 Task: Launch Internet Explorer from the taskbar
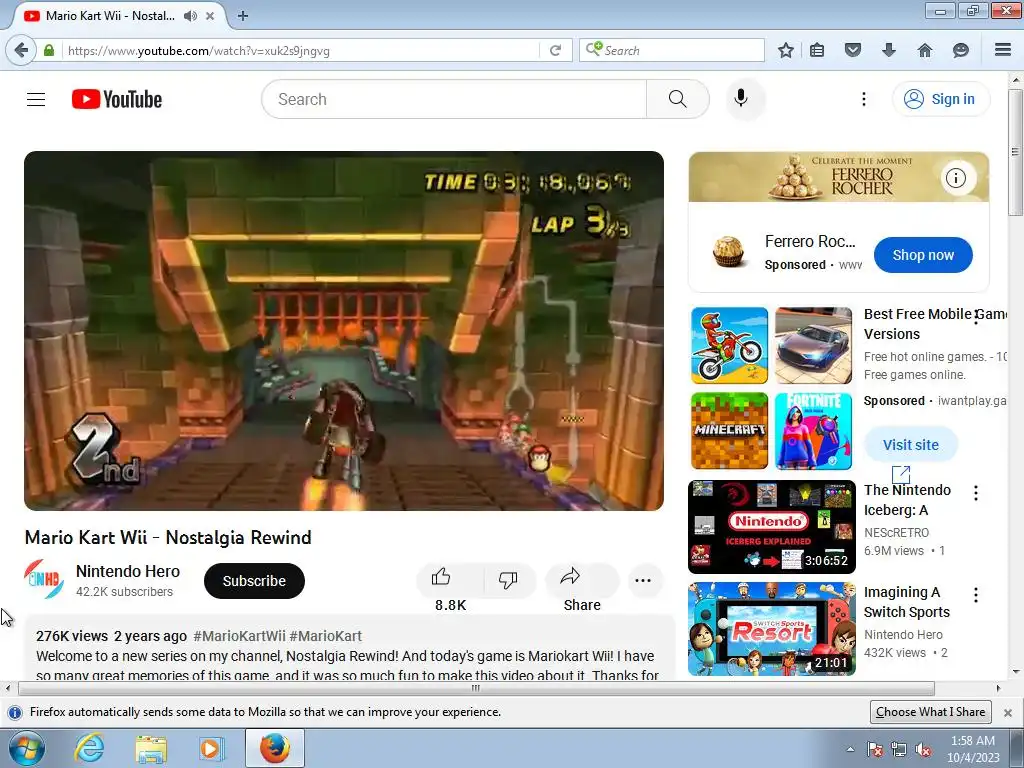coord(89,748)
